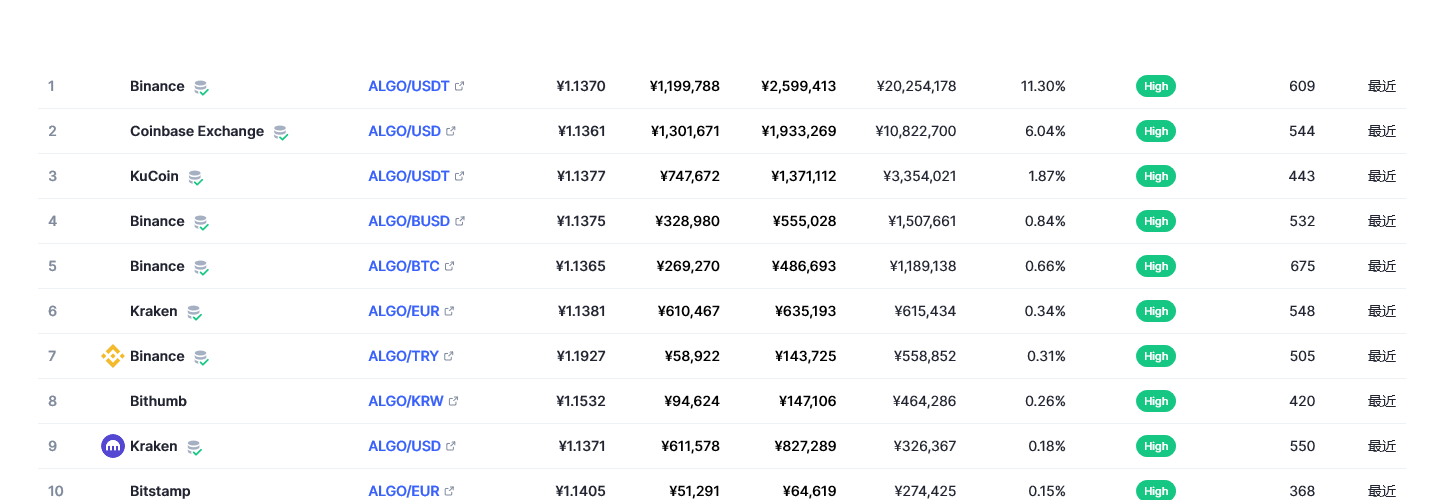1450x500 pixels.
Task: Click the Binance logo icon in row 7
Action: pos(113,356)
